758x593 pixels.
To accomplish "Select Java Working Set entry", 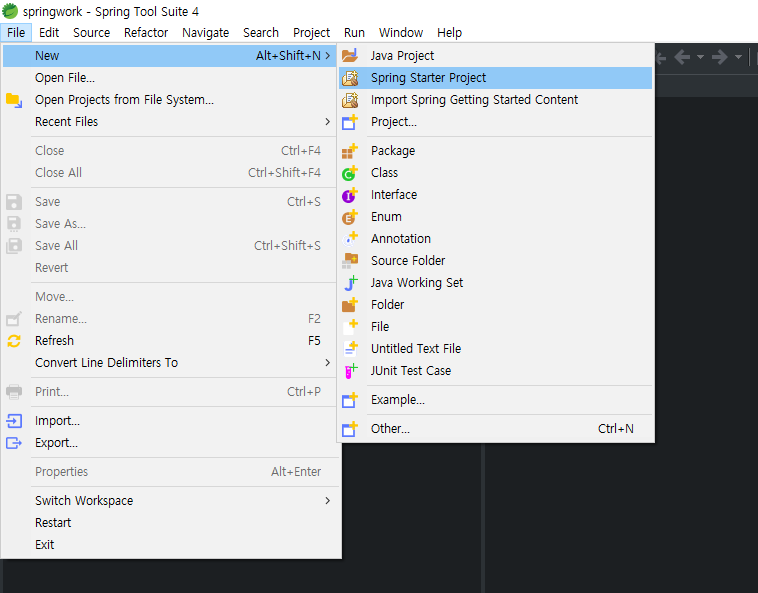I will click(496, 283).
